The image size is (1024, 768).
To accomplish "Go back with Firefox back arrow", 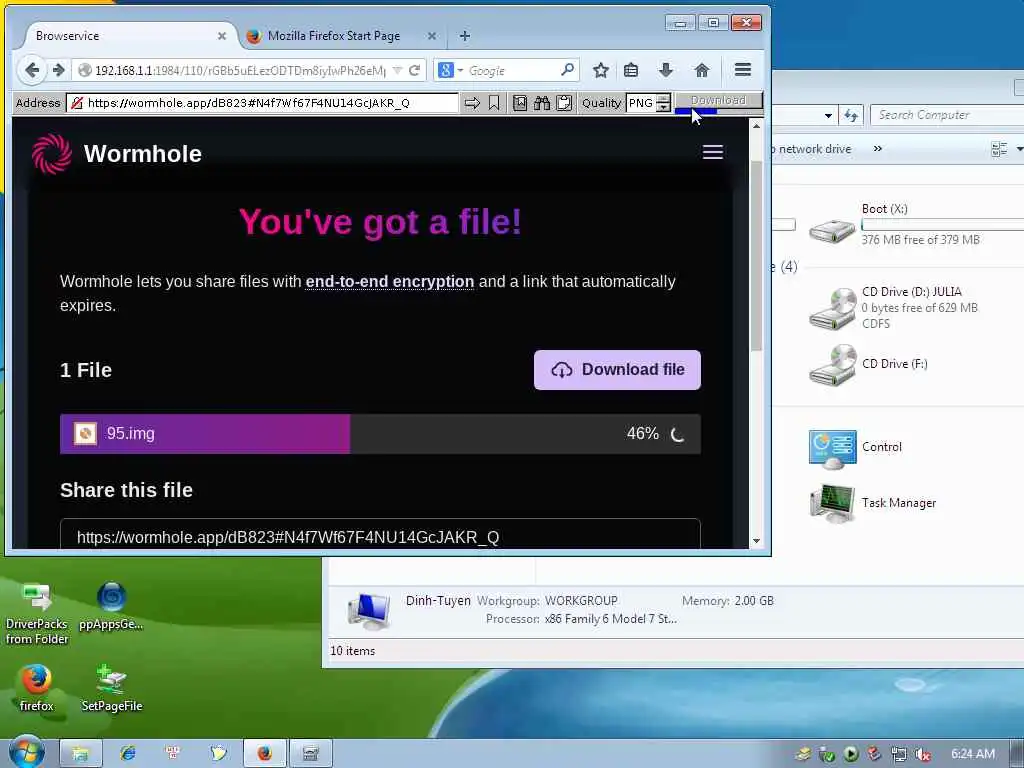I will coord(31,70).
